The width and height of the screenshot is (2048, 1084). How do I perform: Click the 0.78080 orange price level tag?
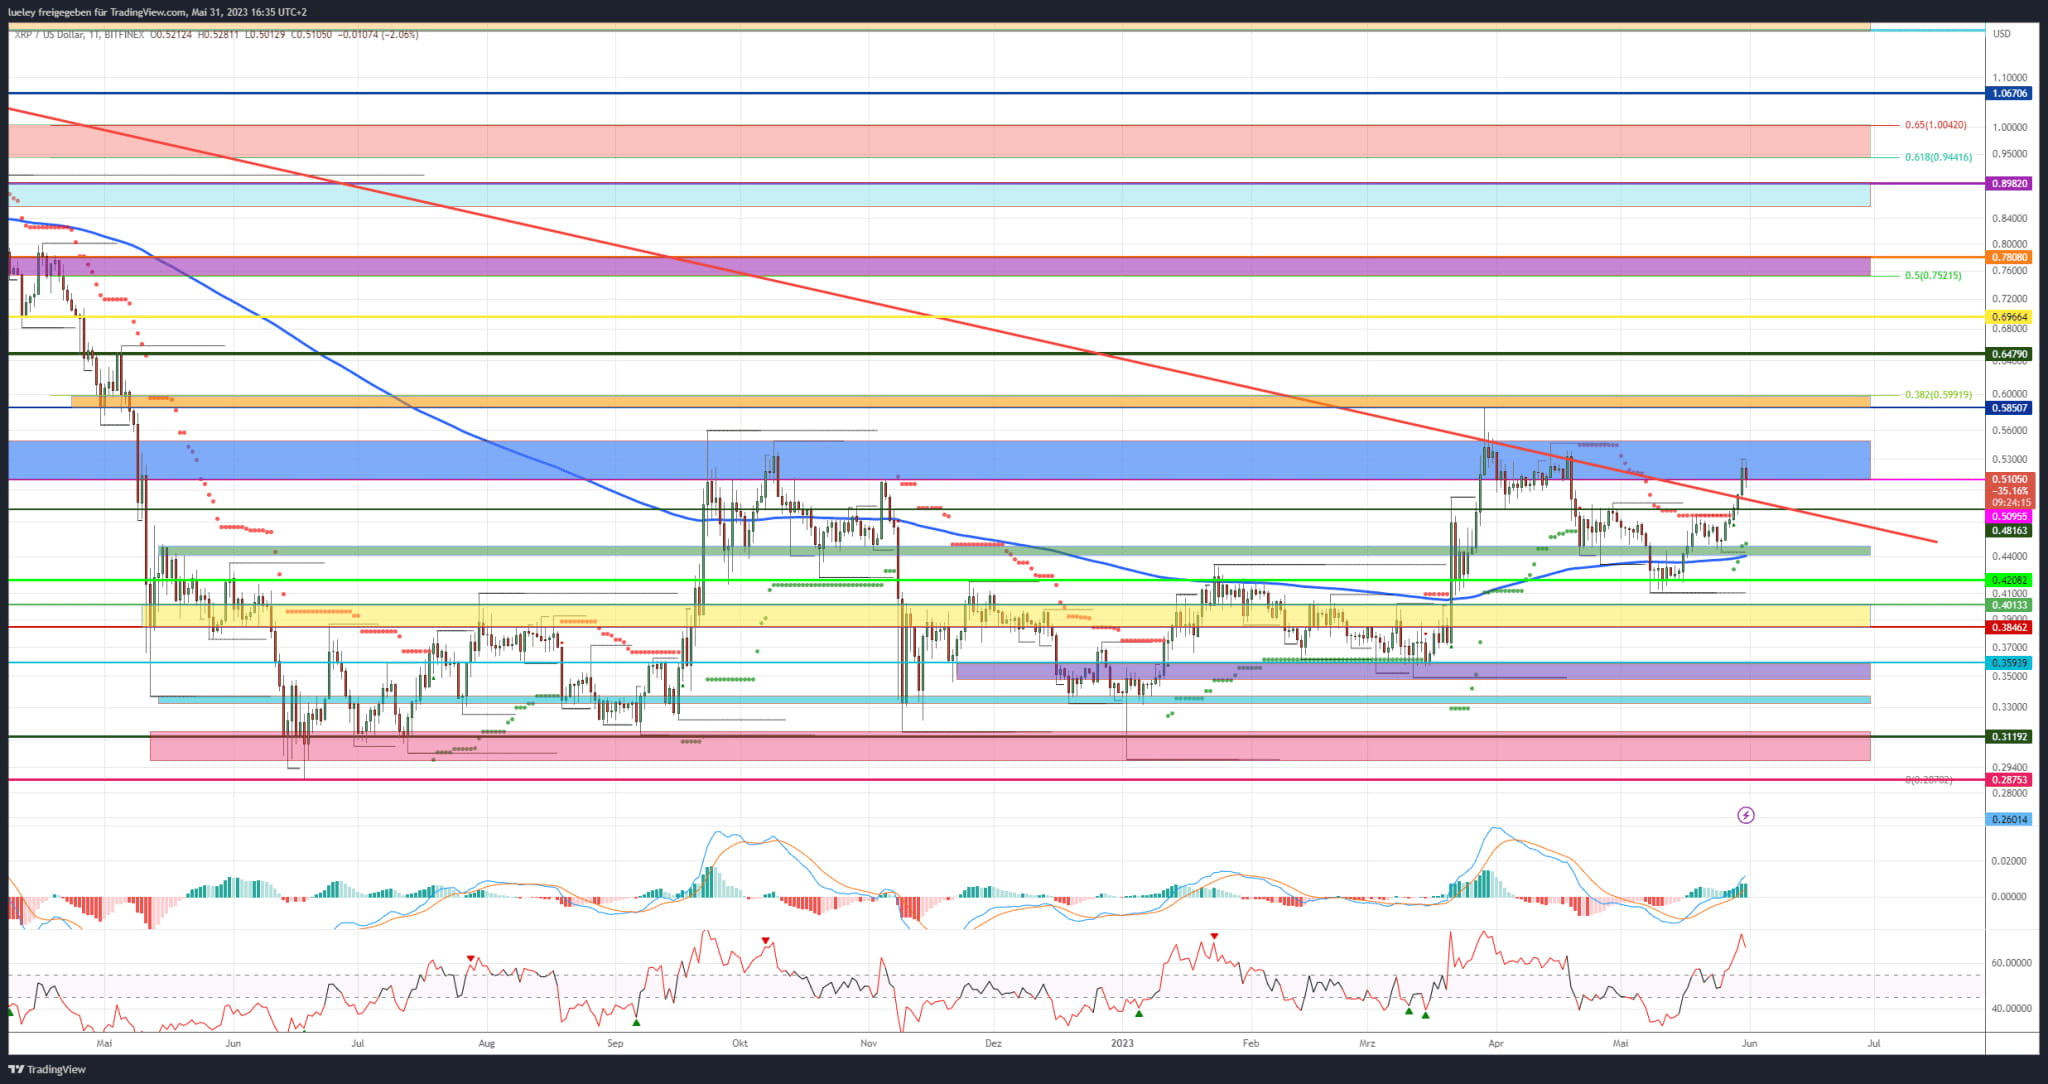[x=2010, y=257]
